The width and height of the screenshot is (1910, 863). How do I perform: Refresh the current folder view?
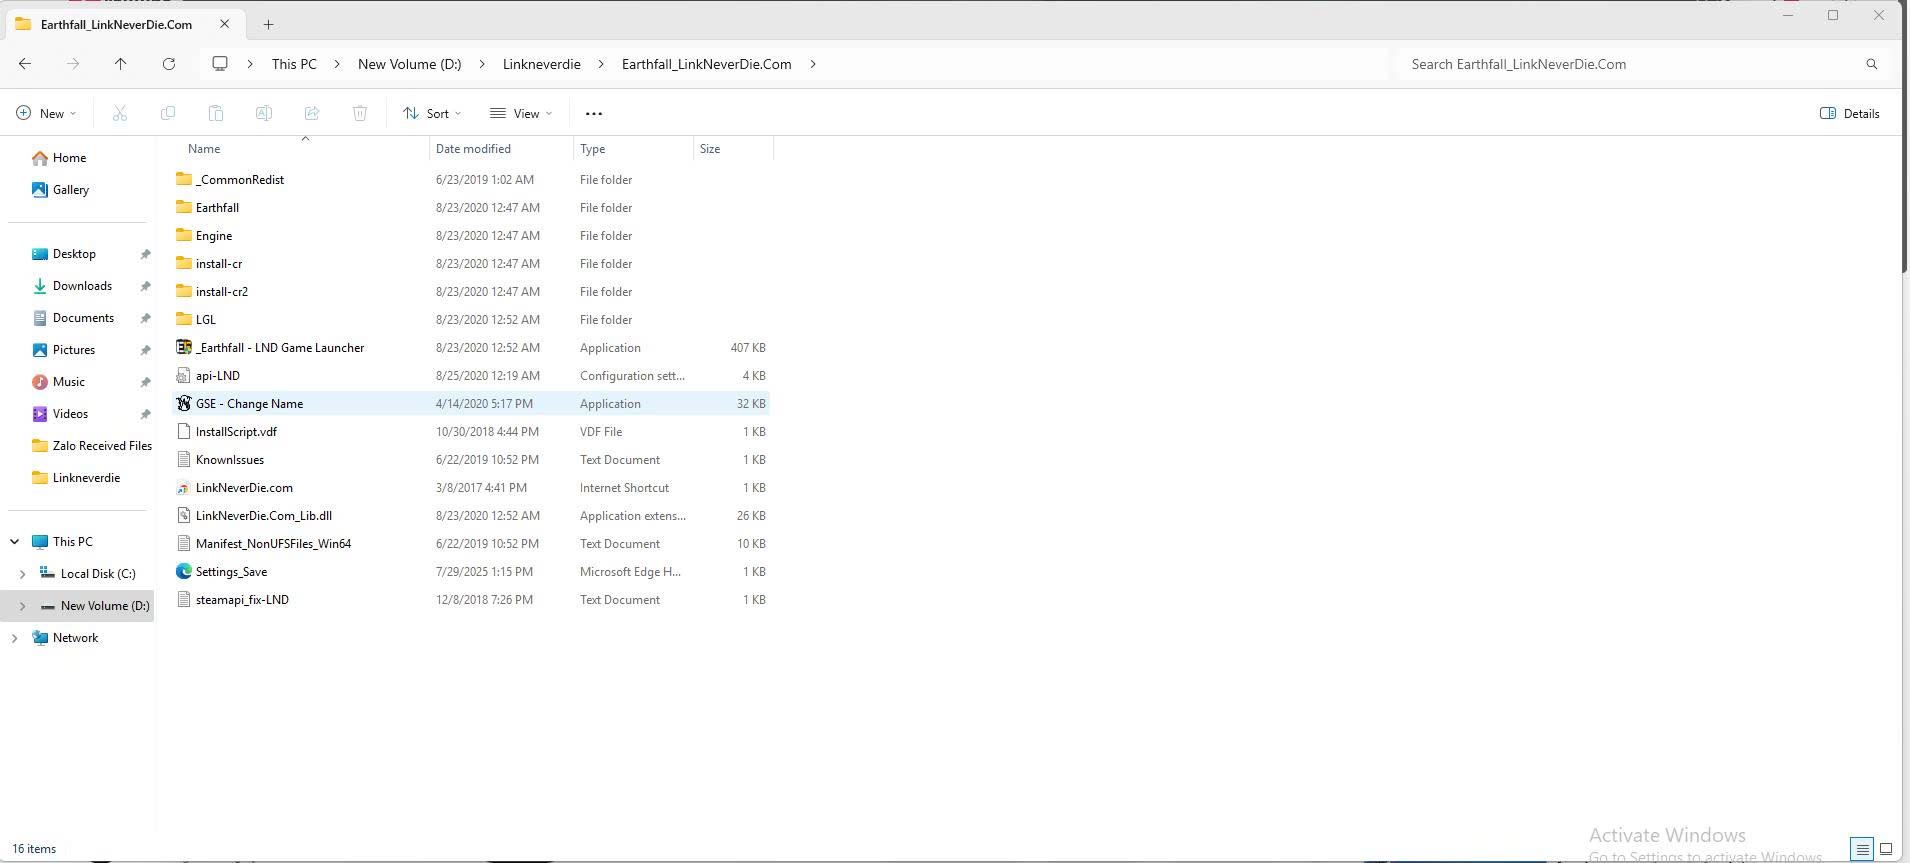coord(169,64)
